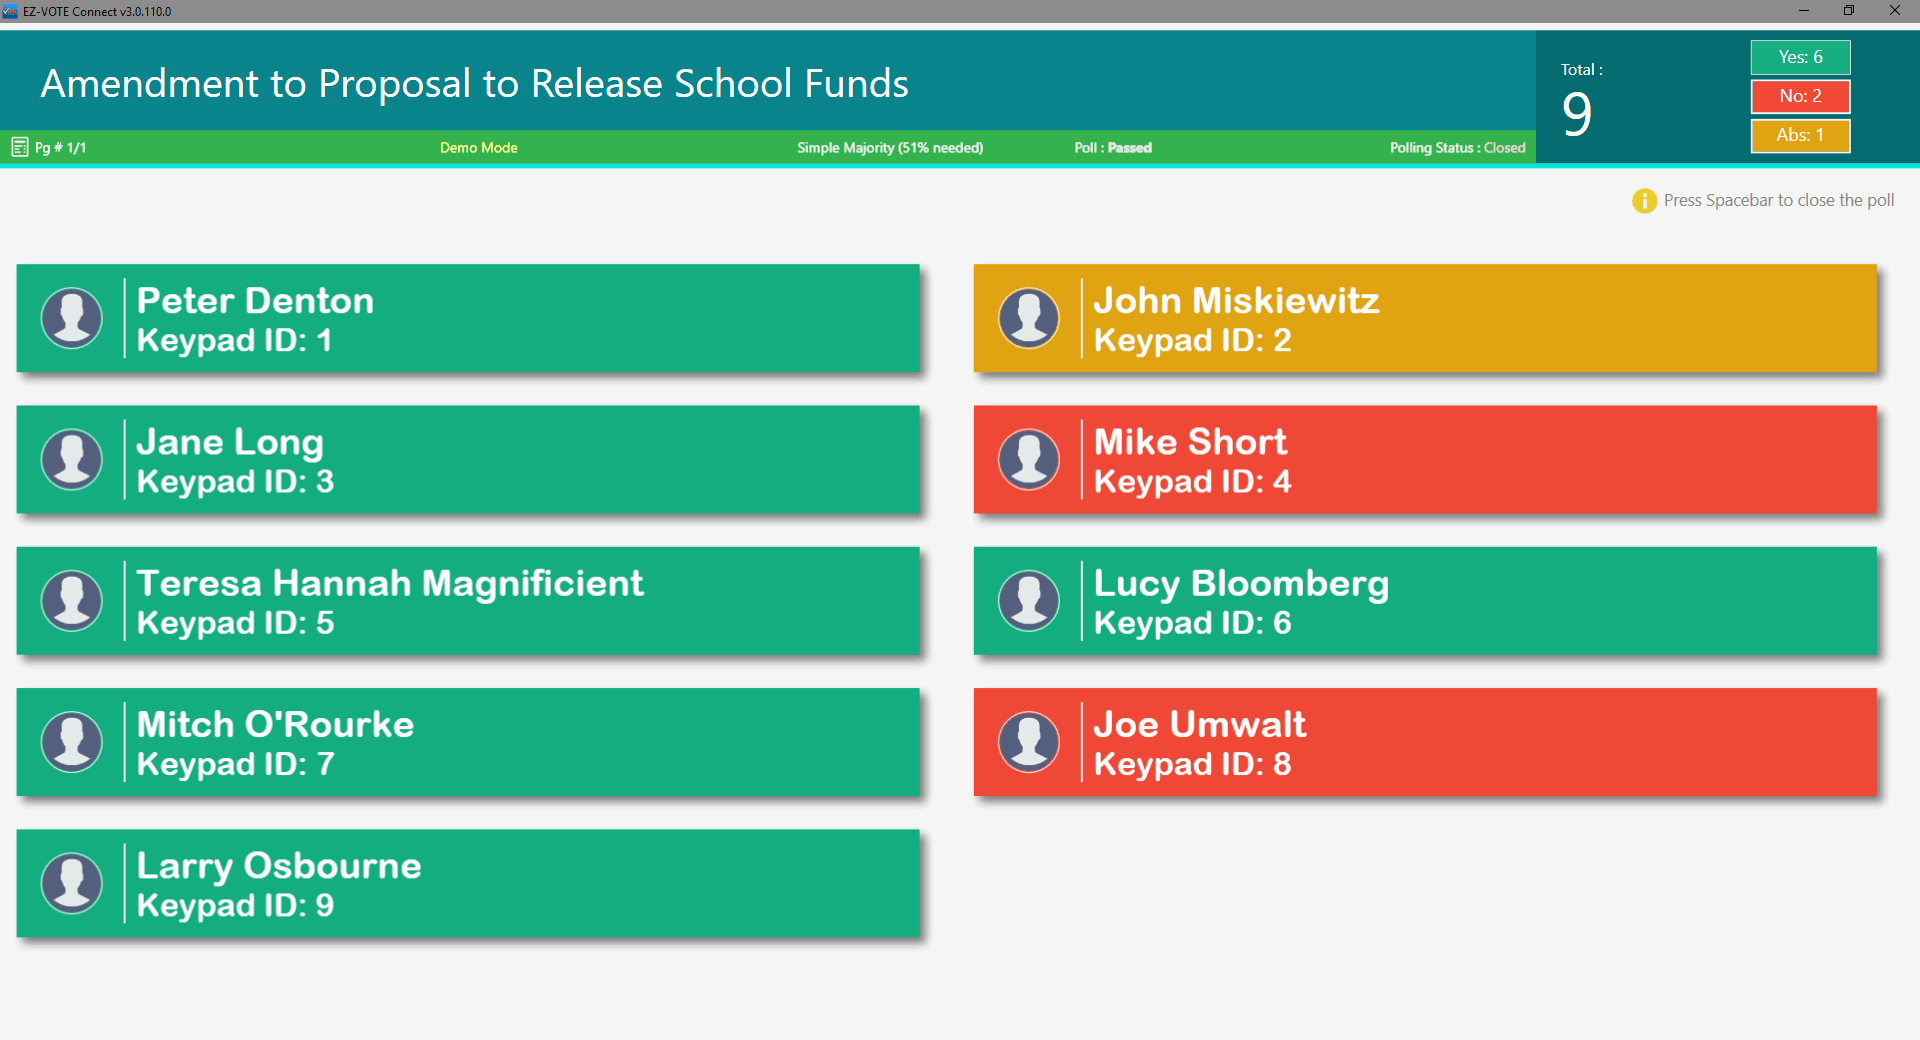Click the page document icon beside Pg # 1/1
Image resolution: width=1920 pixels, height=1040 pixels.
(x=20, y=147)
